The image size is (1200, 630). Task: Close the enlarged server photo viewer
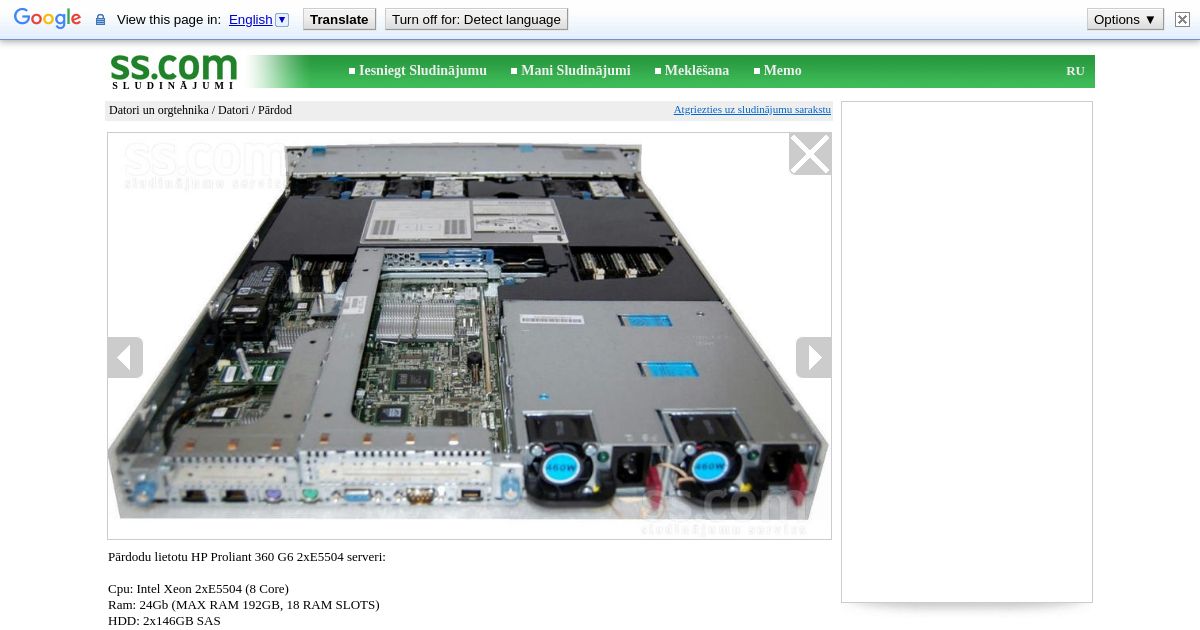coord(810,154)
